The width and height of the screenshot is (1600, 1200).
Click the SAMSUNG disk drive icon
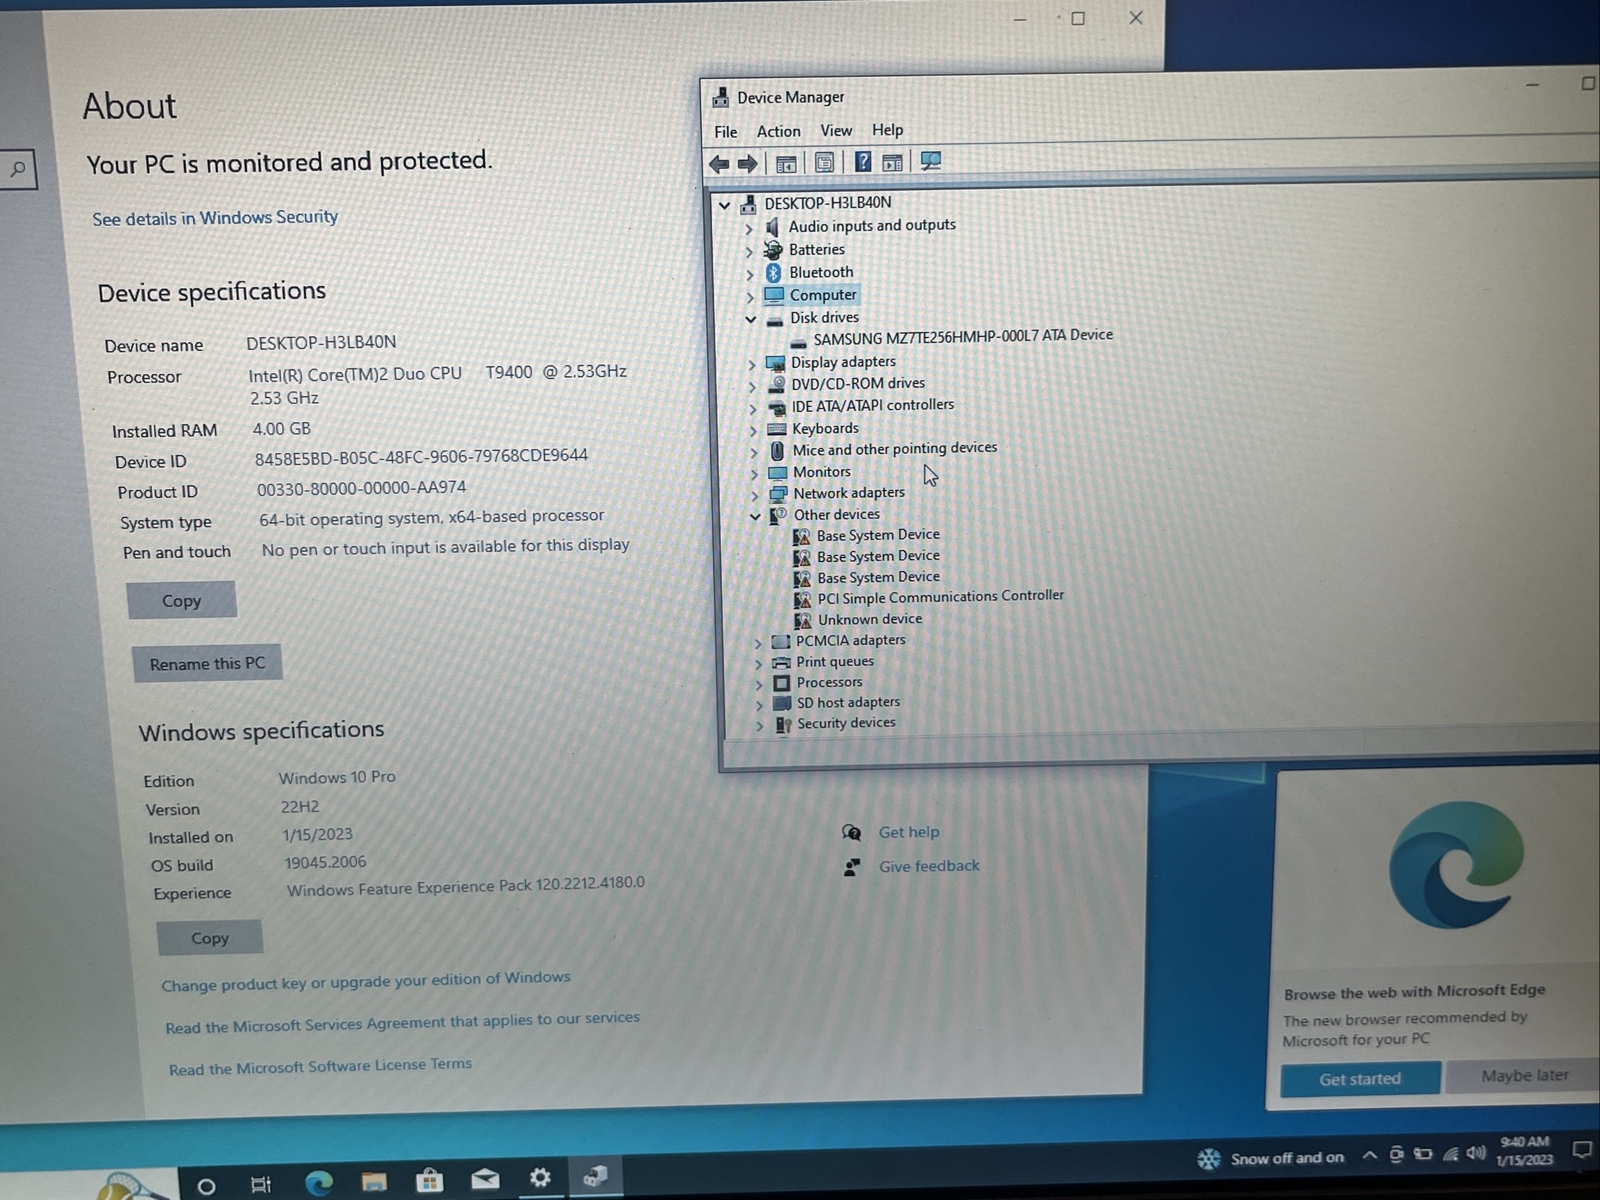point(799,342)
